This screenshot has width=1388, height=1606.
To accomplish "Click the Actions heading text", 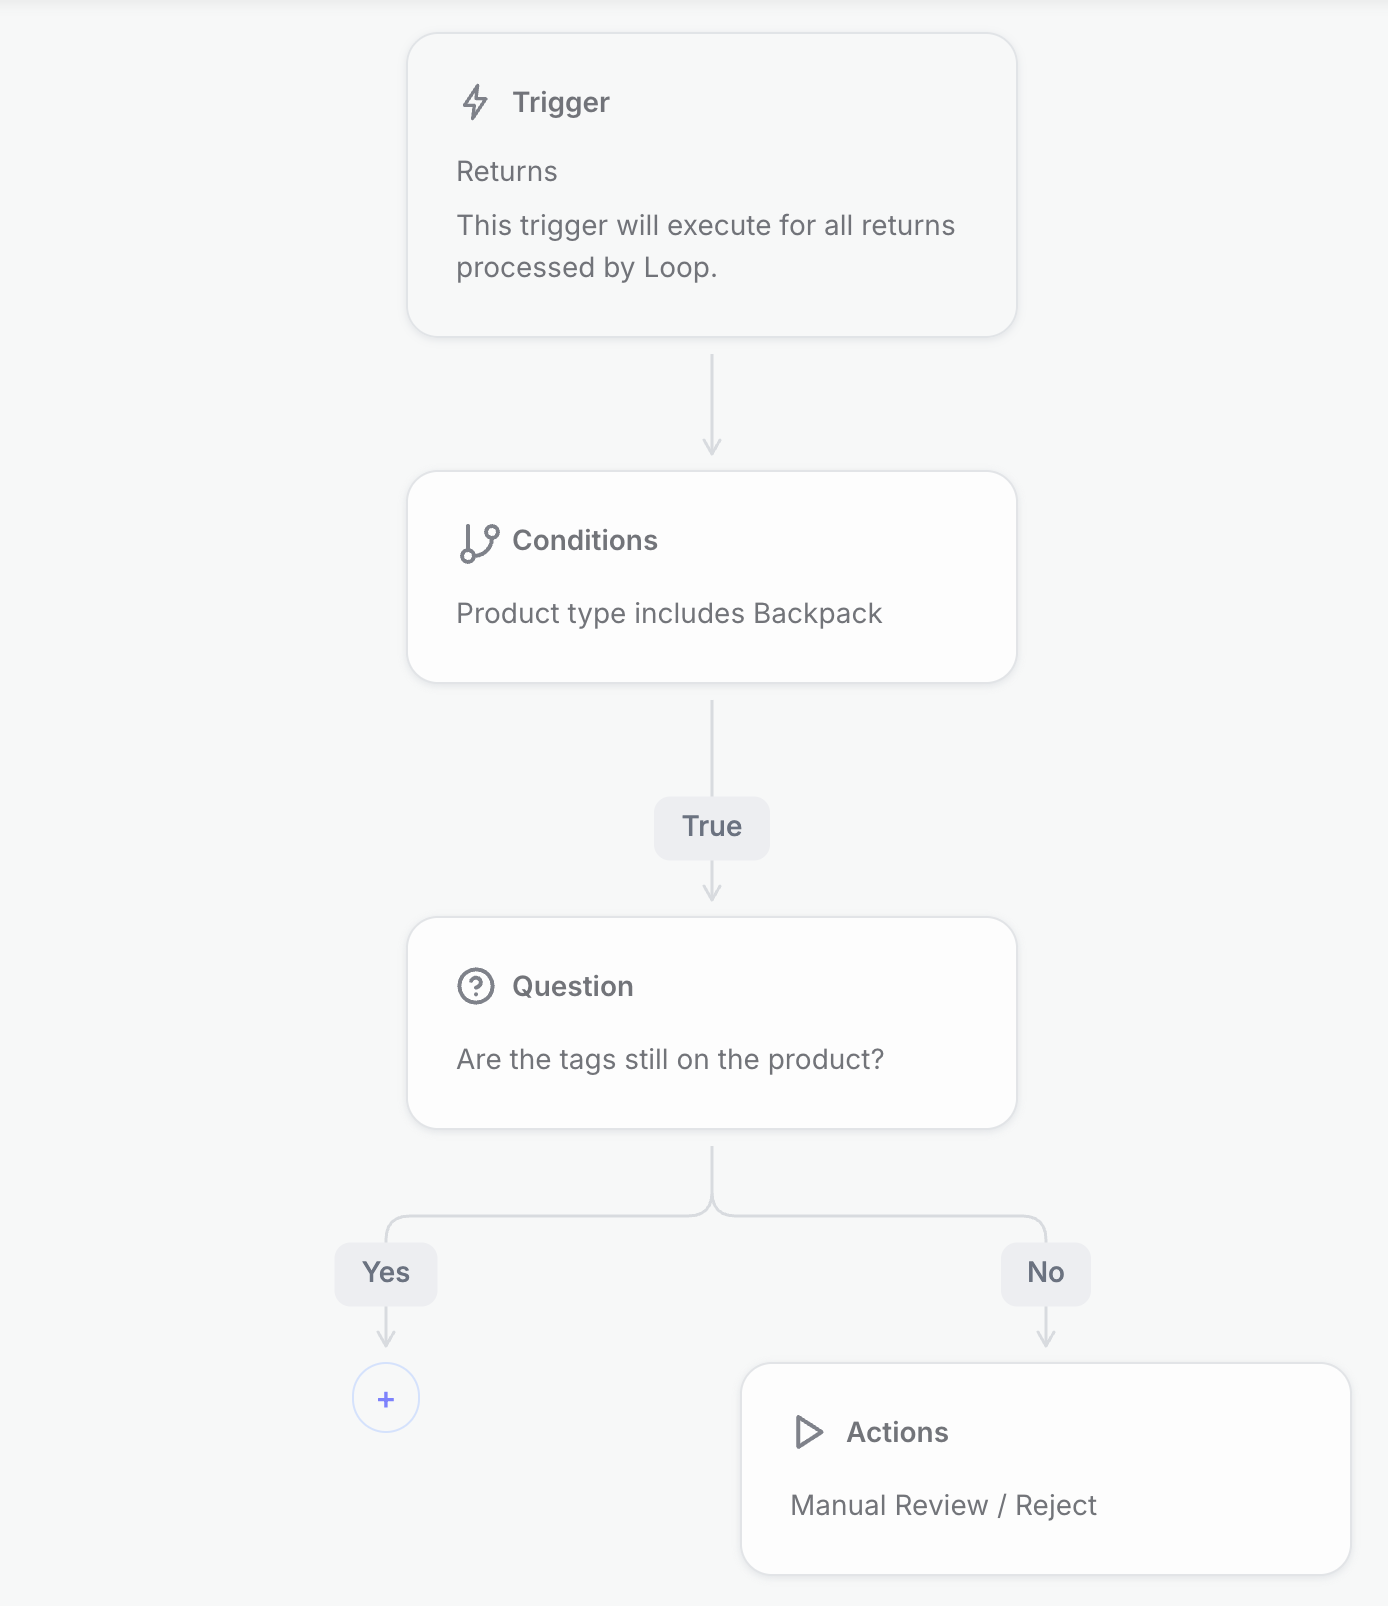I will click(x=898, y=1432).
